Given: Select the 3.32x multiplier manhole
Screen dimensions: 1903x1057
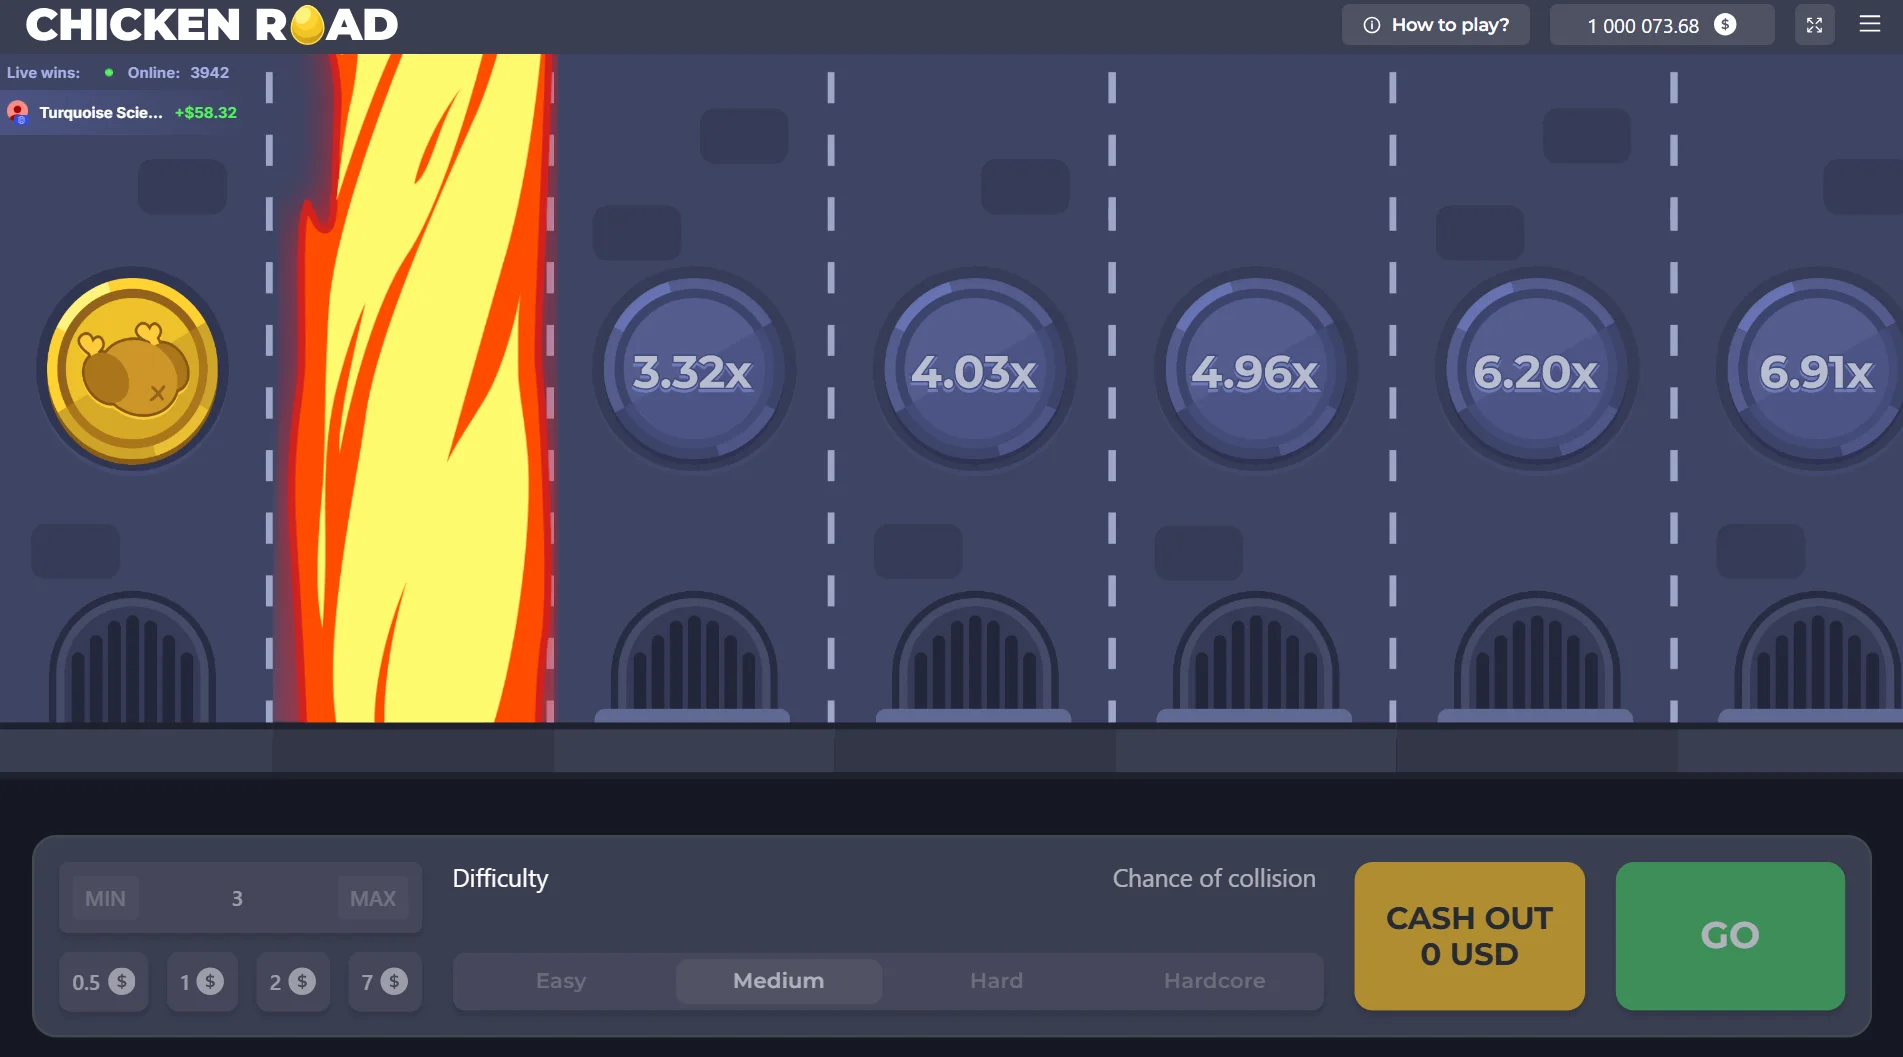Looking at the screenshot, I should pyautogui.click(x=693, y=370).
